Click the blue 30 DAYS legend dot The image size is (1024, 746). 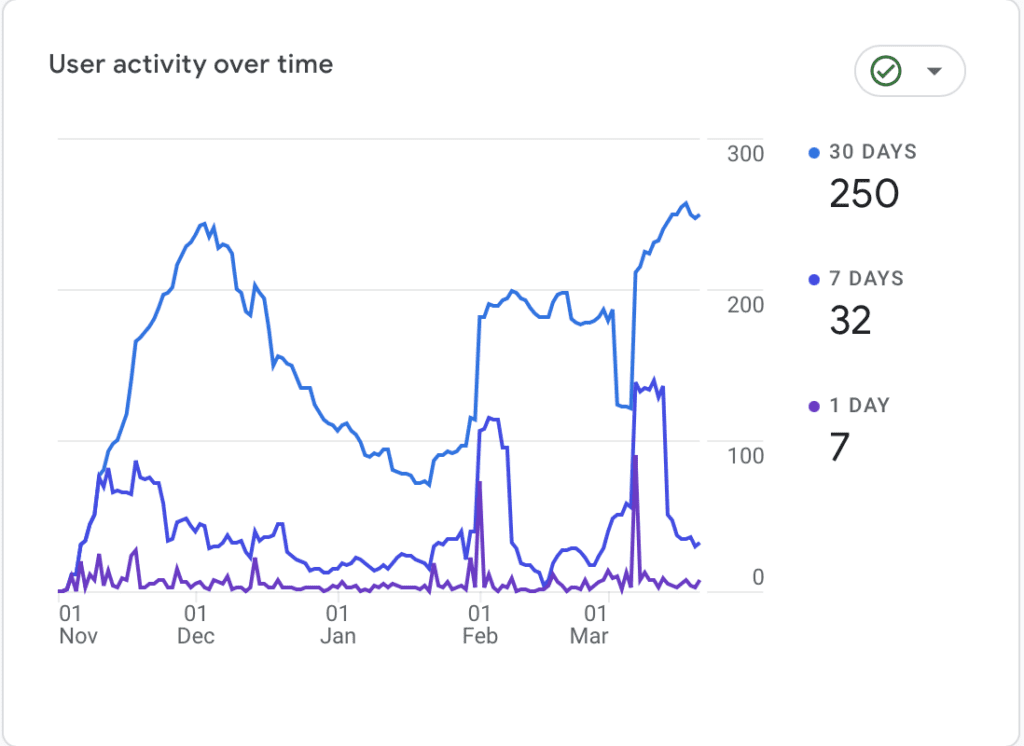[x=812, y=151]
